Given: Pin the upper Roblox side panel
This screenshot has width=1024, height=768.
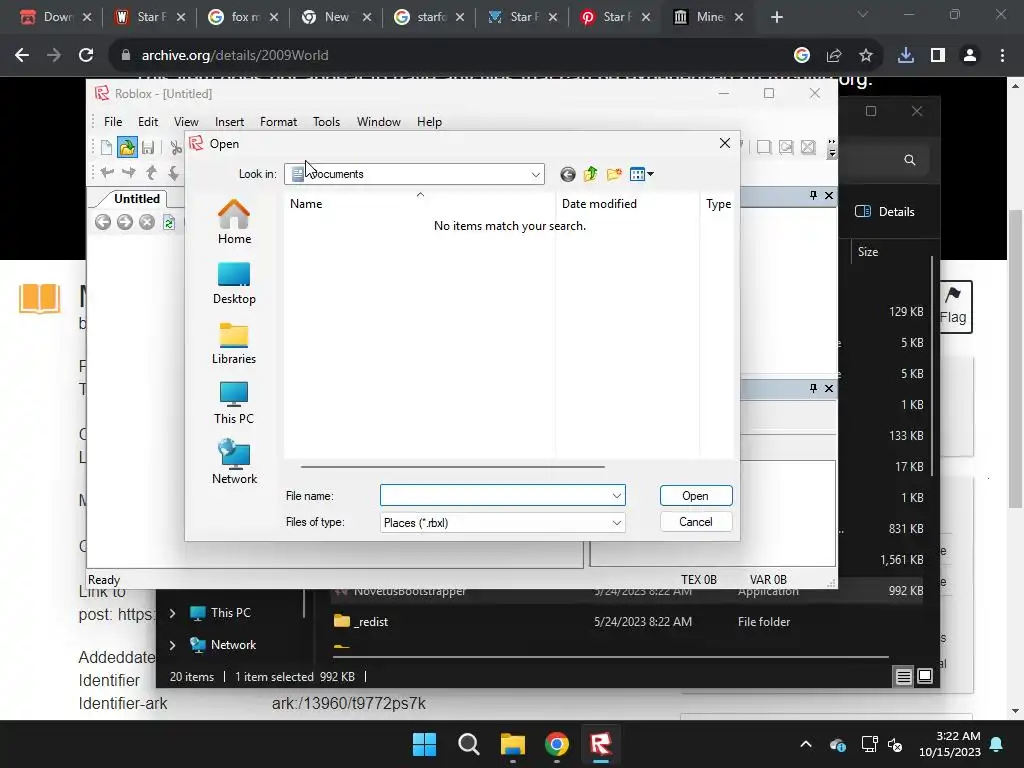Looking at the screenshot, I should point(813,195).
